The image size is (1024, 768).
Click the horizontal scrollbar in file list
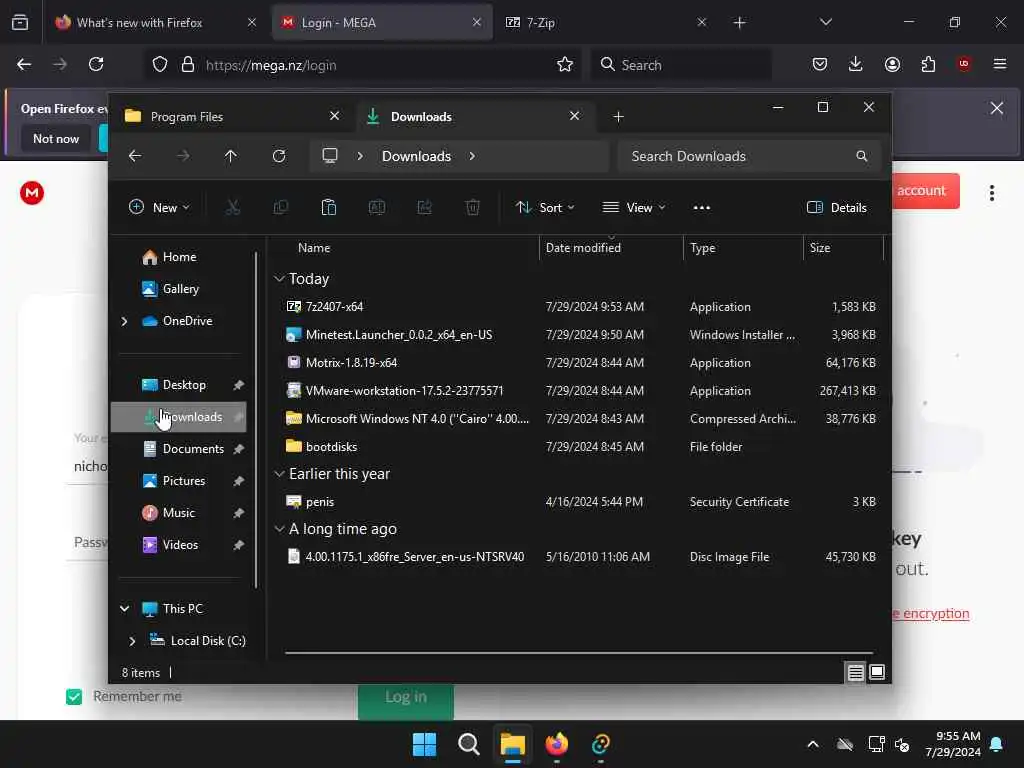point(579,652)
